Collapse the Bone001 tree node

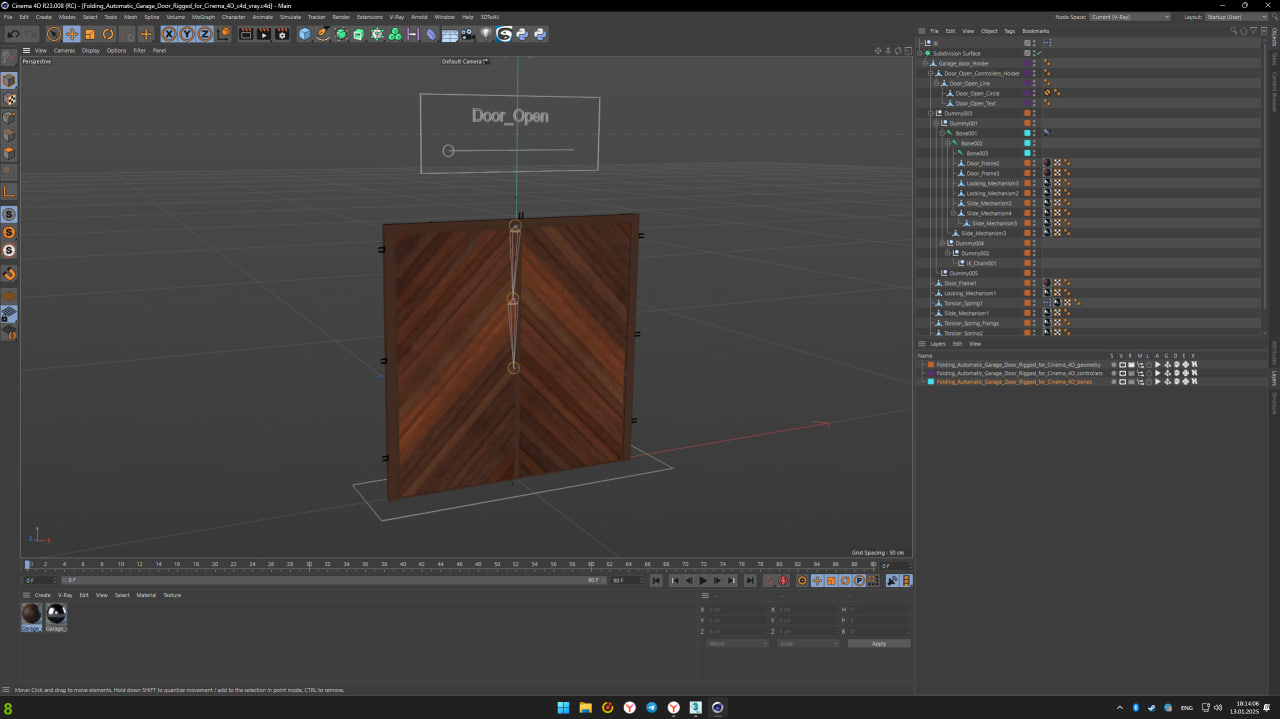point(942,133)
